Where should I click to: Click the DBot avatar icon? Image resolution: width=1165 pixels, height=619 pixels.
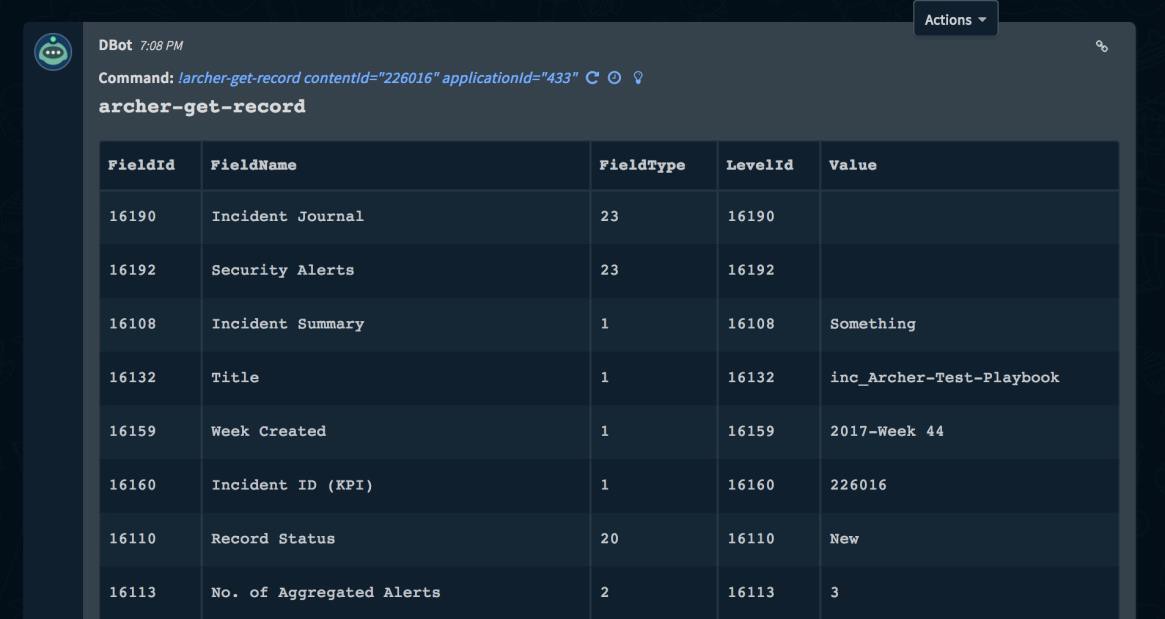pyautogui.click(x=53, y=52)
